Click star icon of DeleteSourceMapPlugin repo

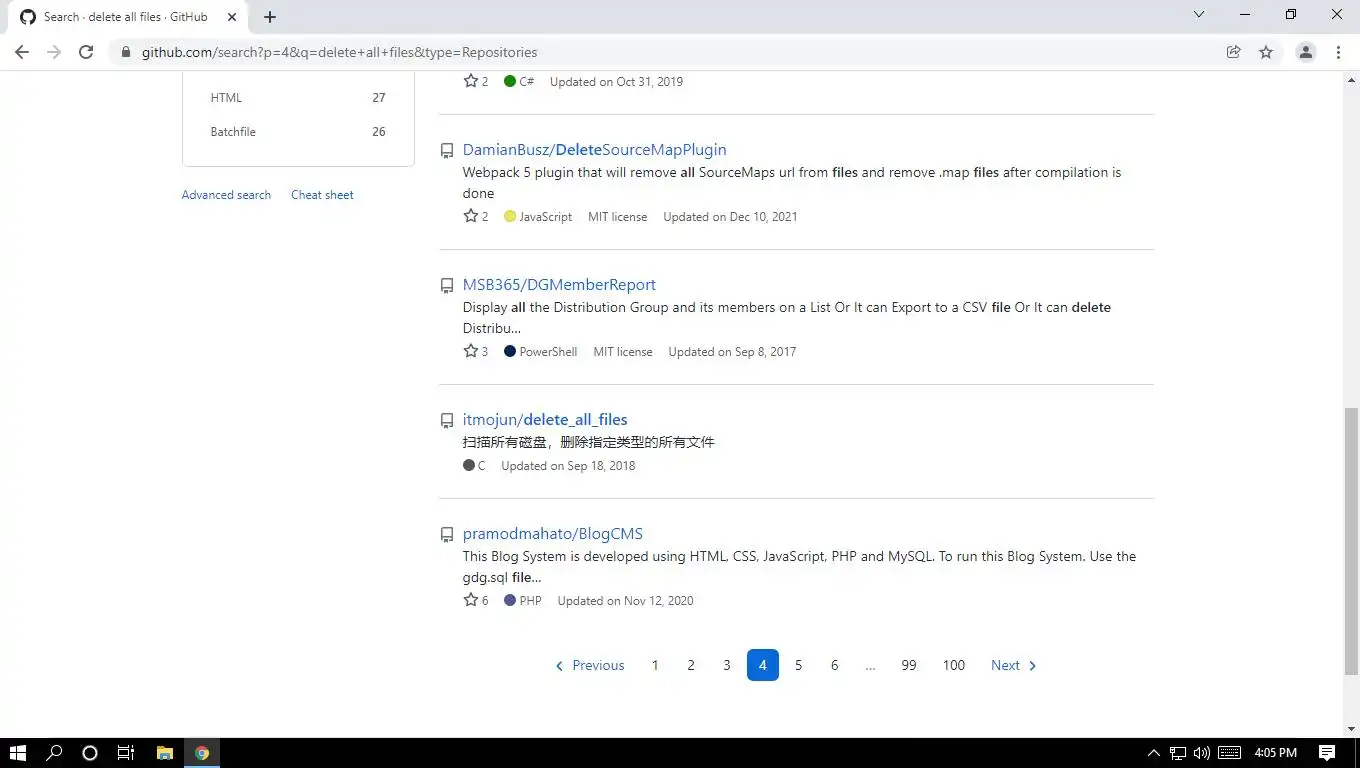(471, 216)
